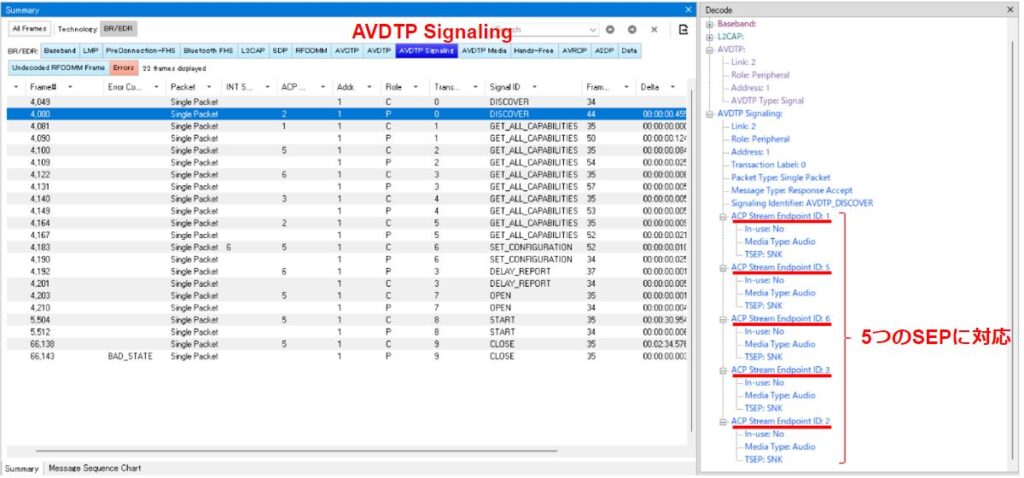The image size is (1024, 478).
Task: Click the search next arrow icon
Action: [x=632, y=30]
